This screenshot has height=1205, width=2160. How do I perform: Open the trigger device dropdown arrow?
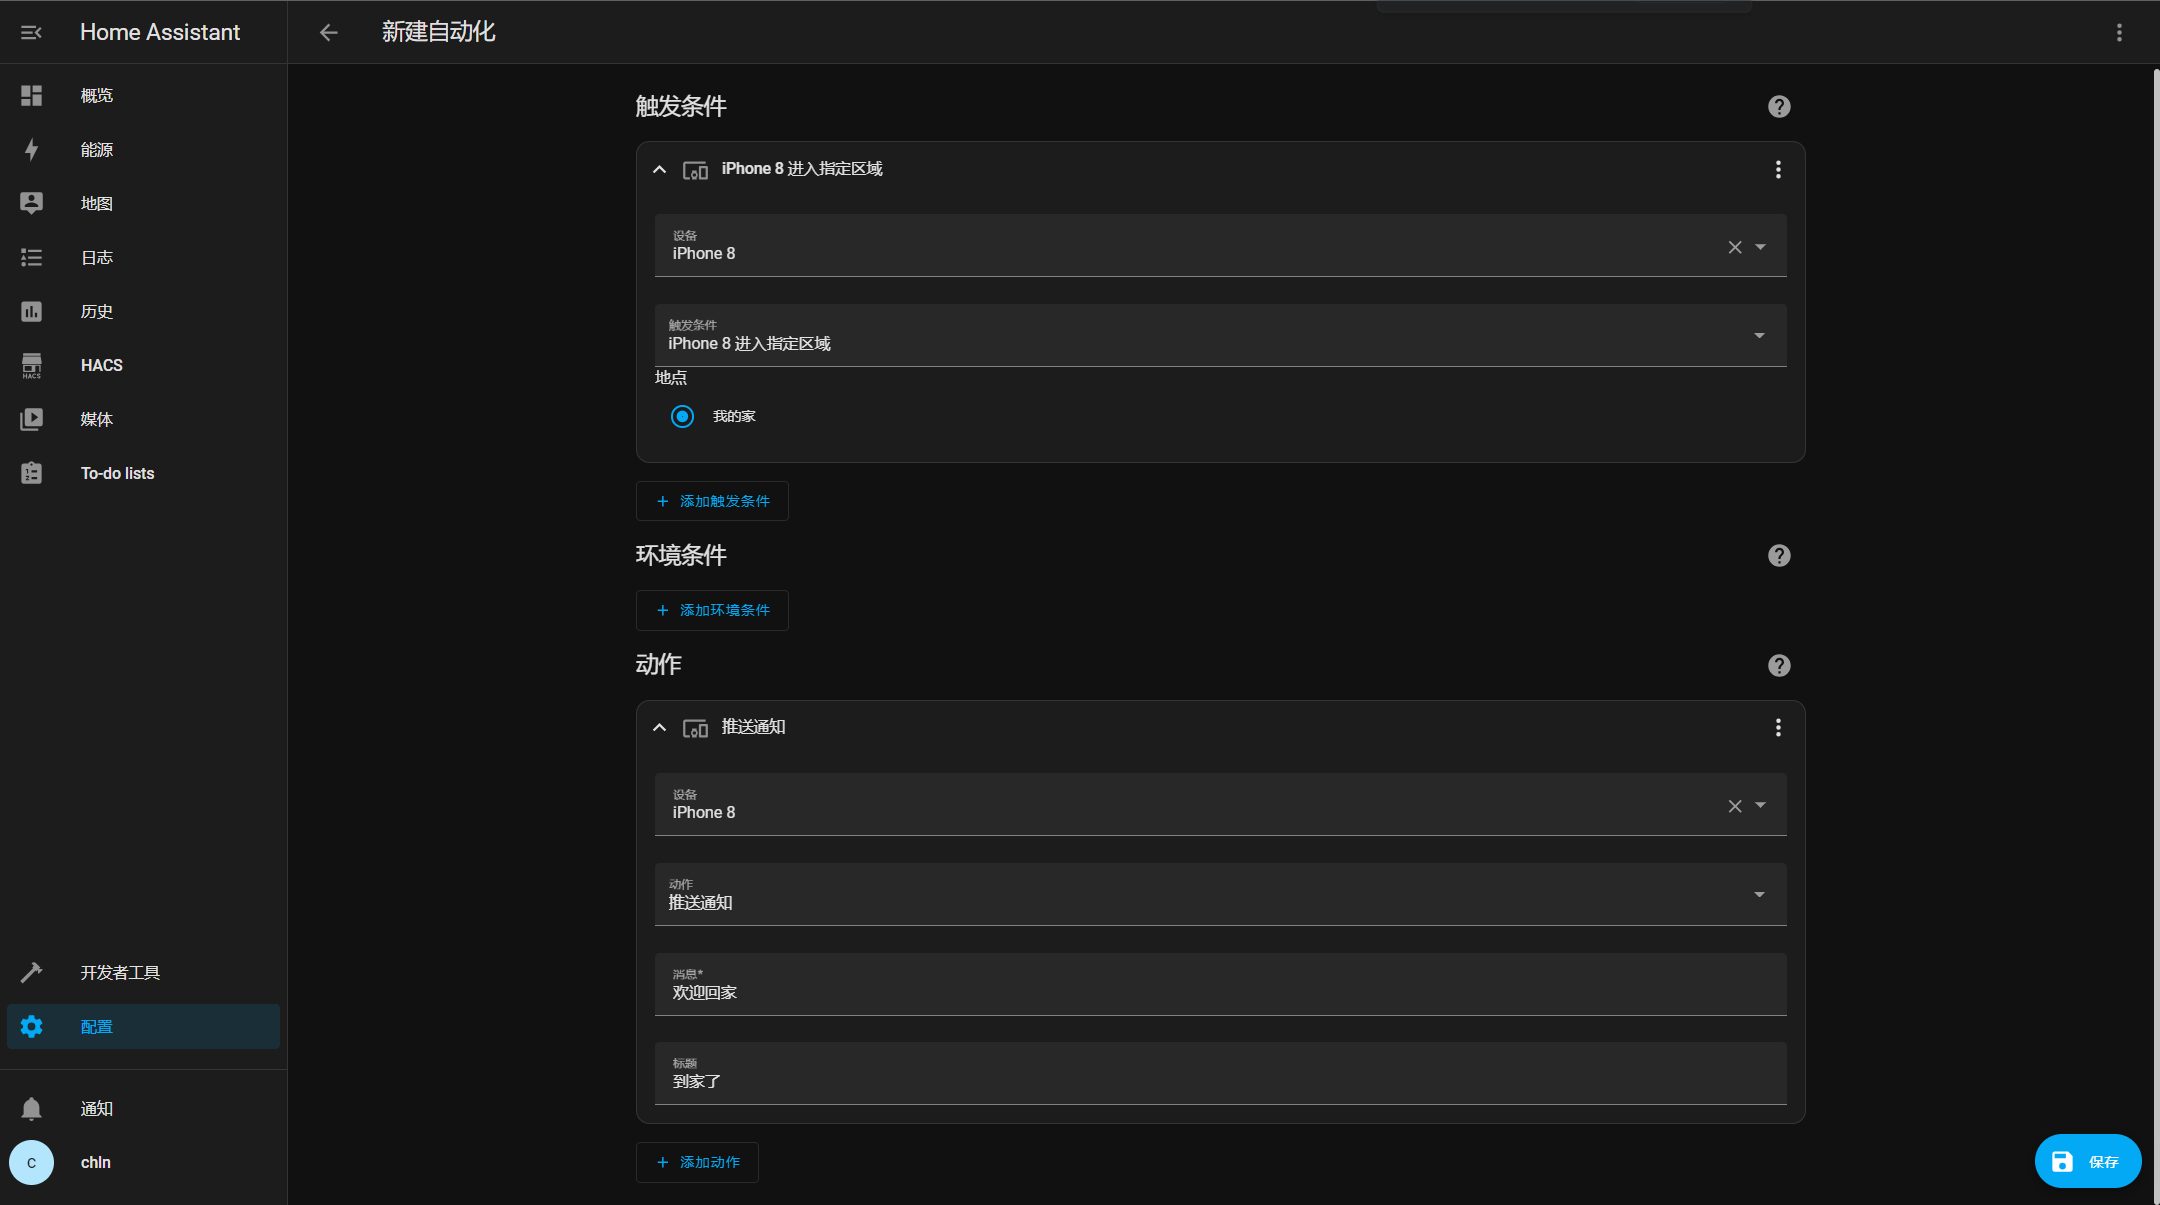(x=1760, y=247)
